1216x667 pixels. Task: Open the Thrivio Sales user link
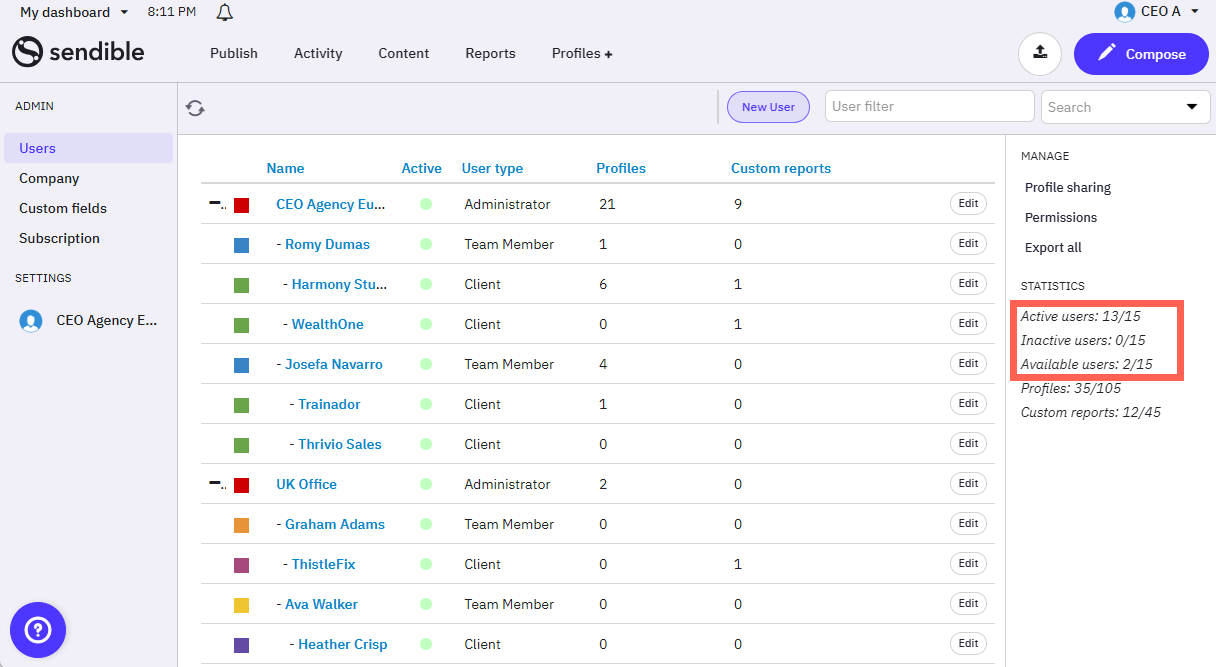(x=340, y=444)
